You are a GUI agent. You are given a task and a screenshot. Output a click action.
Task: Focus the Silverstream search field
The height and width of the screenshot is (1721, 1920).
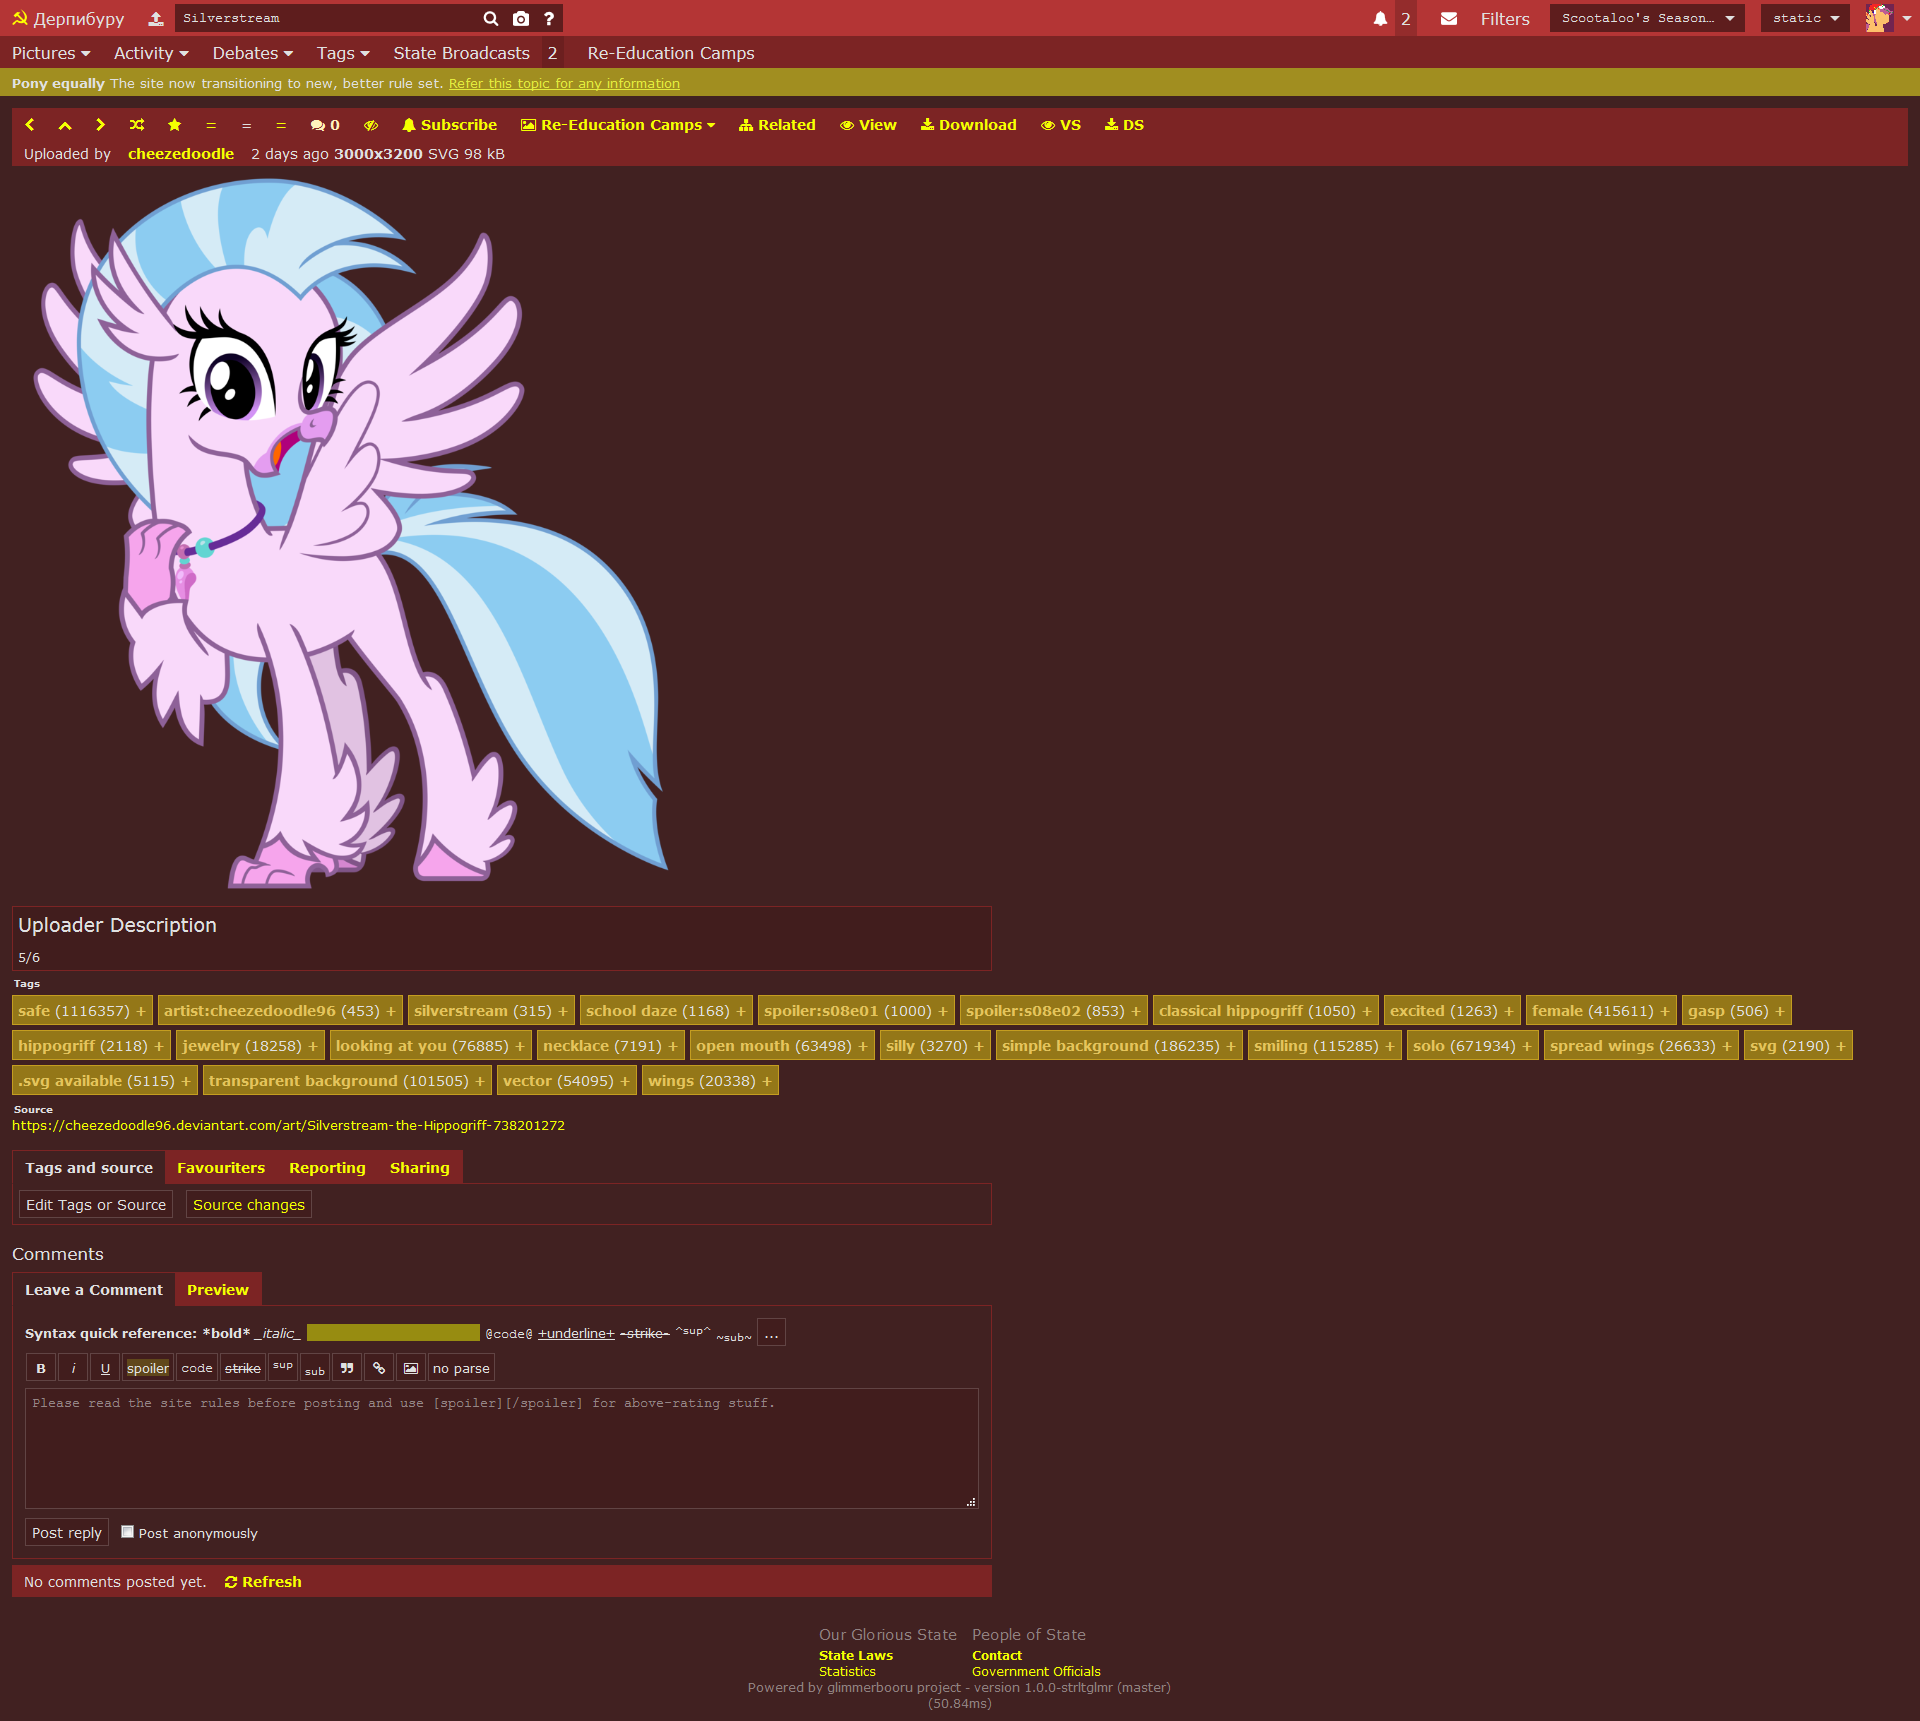325,18
